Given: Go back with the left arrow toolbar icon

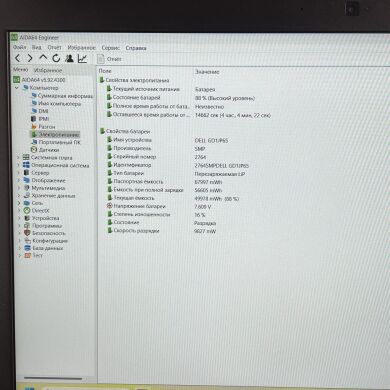Looking at the screenshot, I should pyautogui.click(x=18, y=58).
